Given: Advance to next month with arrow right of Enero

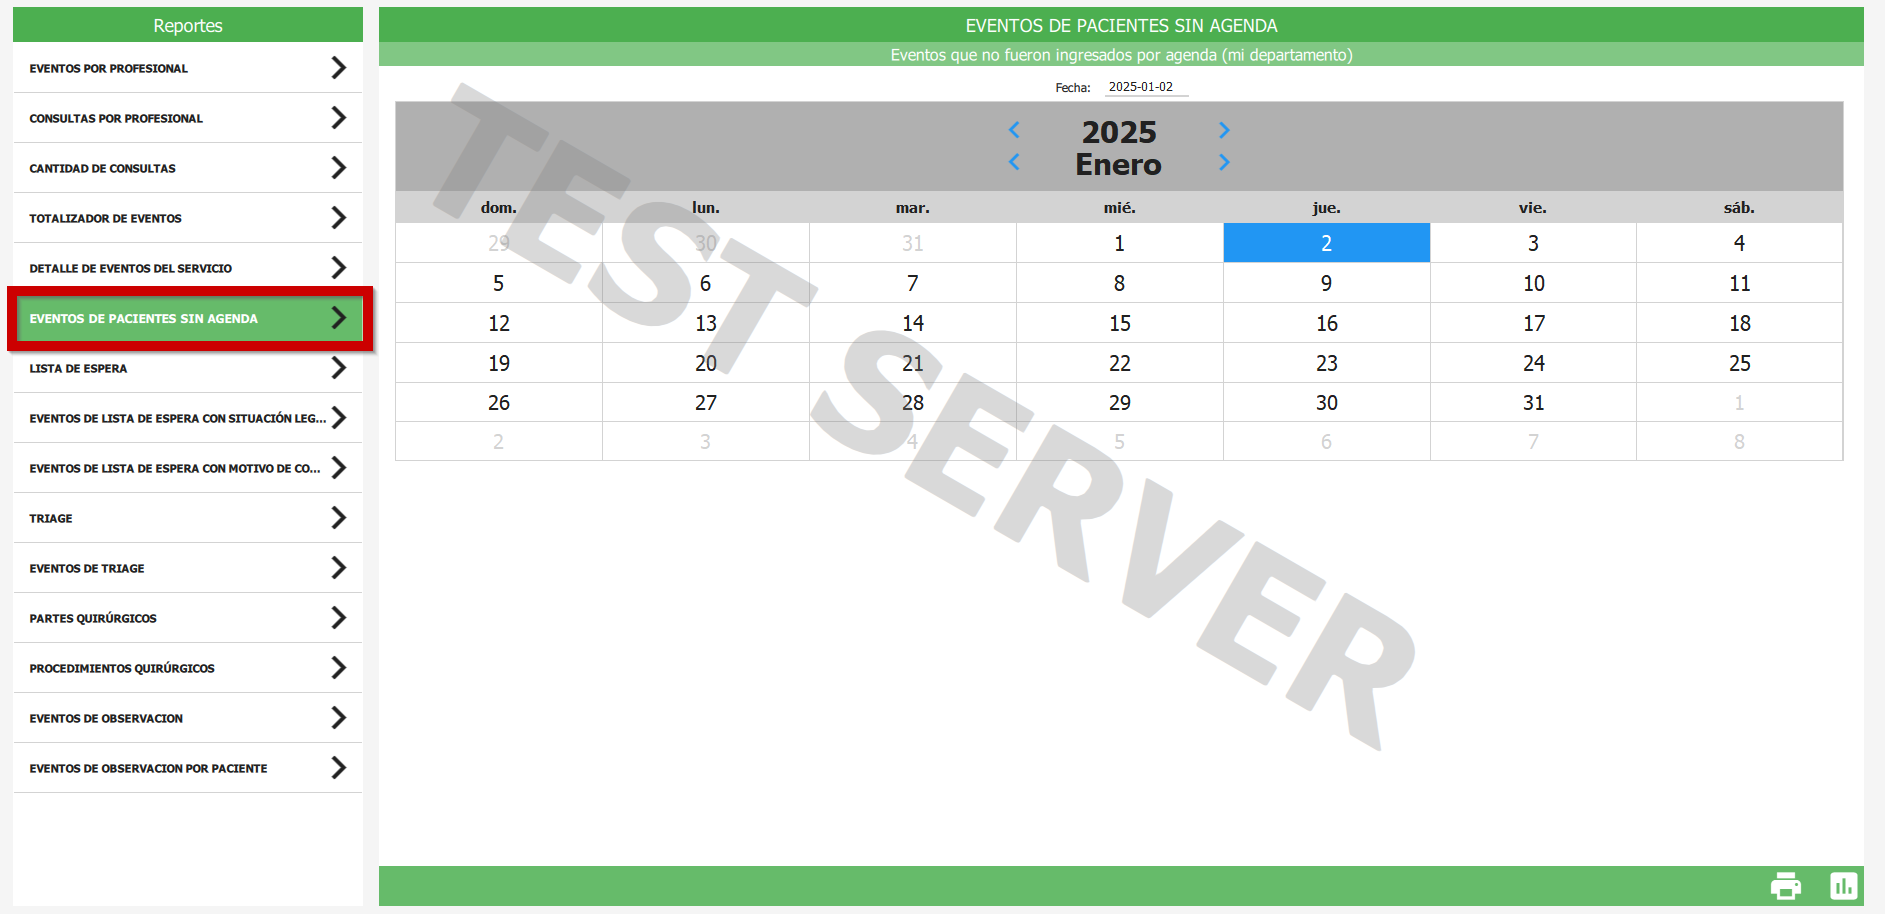Looking at the screenshot, I should click(x=1224, y=162).
